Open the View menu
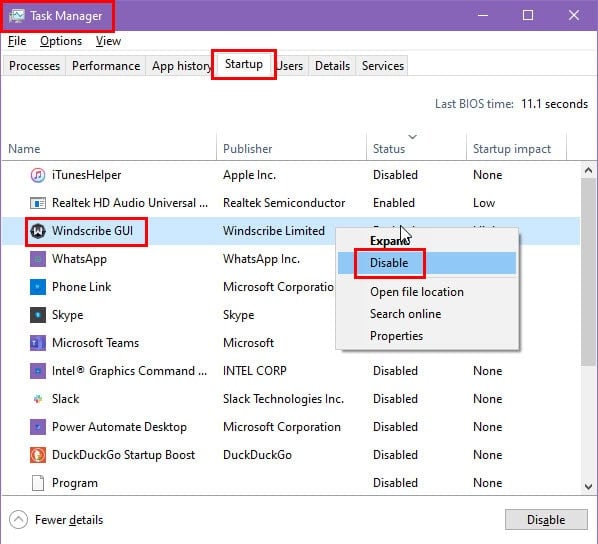Screen dimensions: 598x544 108,41
